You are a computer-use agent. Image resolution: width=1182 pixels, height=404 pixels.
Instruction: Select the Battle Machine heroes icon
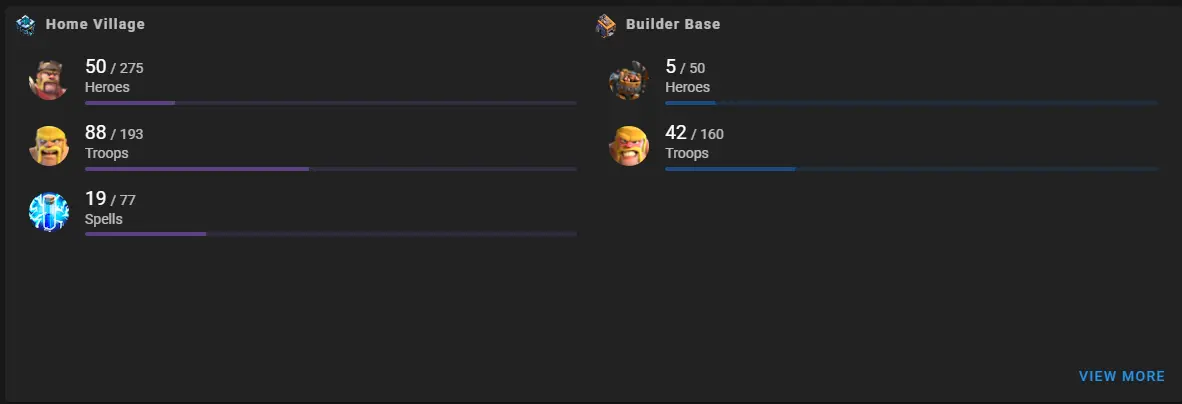[629, 80]
